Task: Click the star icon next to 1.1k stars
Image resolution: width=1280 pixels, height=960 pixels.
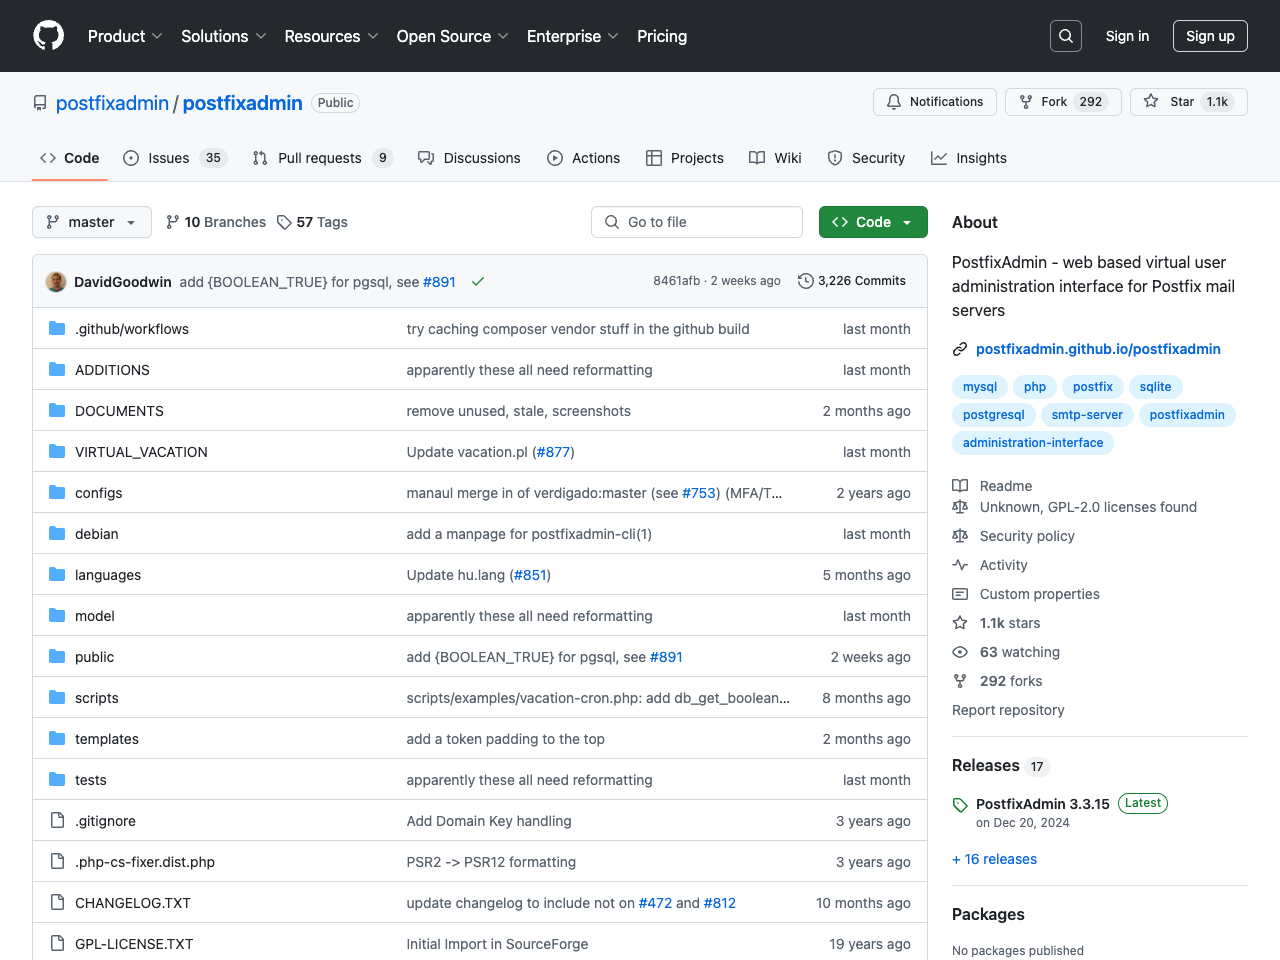Action: (x=960, y=623)
